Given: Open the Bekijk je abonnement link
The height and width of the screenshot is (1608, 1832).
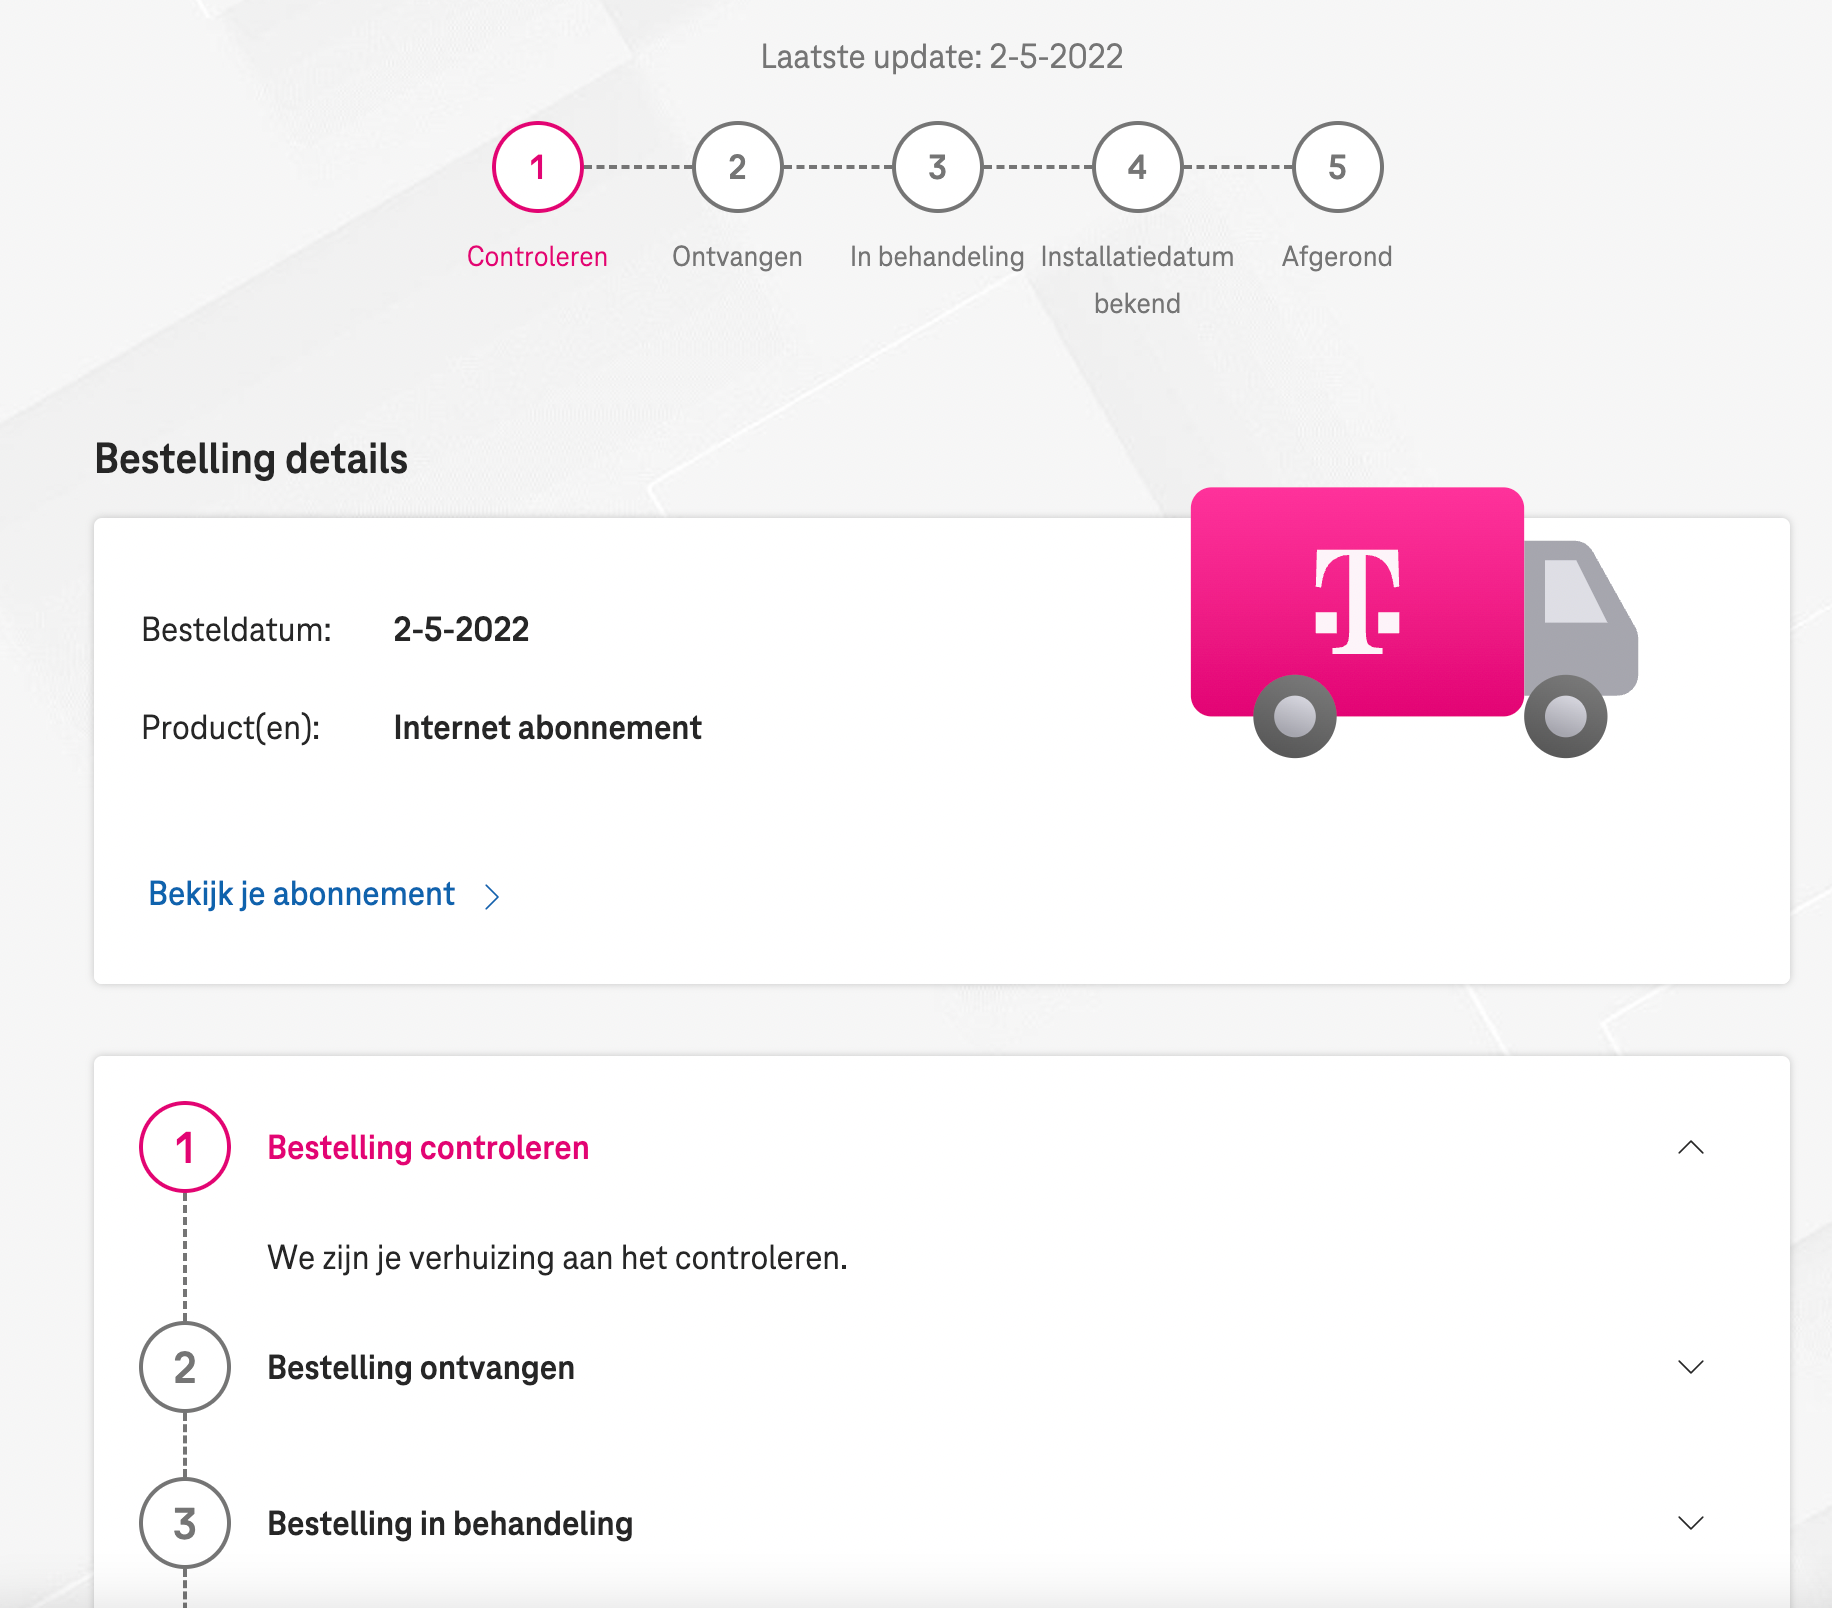Looking at the screenshot, I should pos(302,894).
